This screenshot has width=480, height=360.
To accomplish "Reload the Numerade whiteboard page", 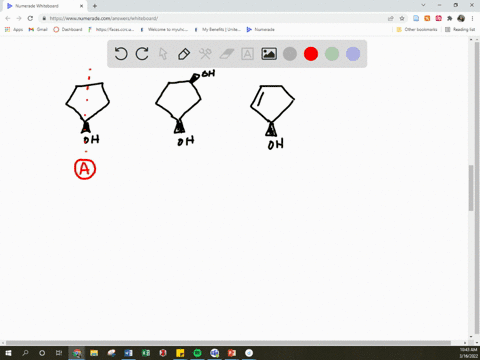I will point(30,18).
